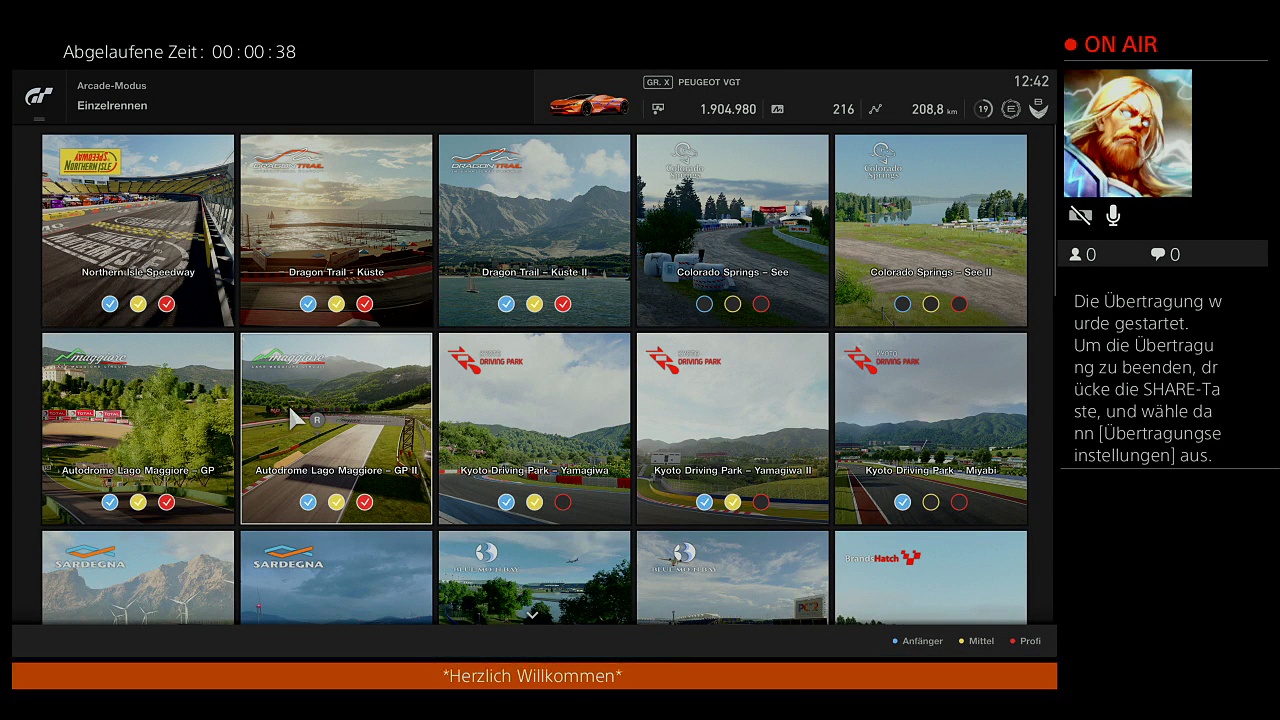Click the microphone icon under the avatar

[1113, 215]
